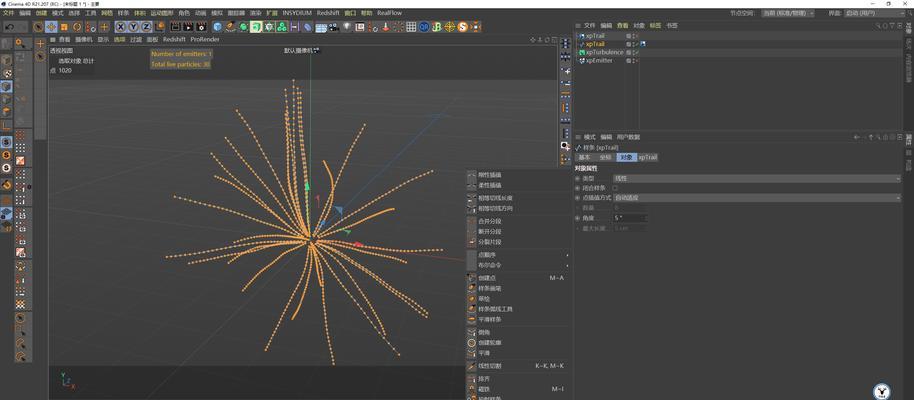
Task: Click back arrow in Attribute Manager
Action: click(x=856, y=137)
